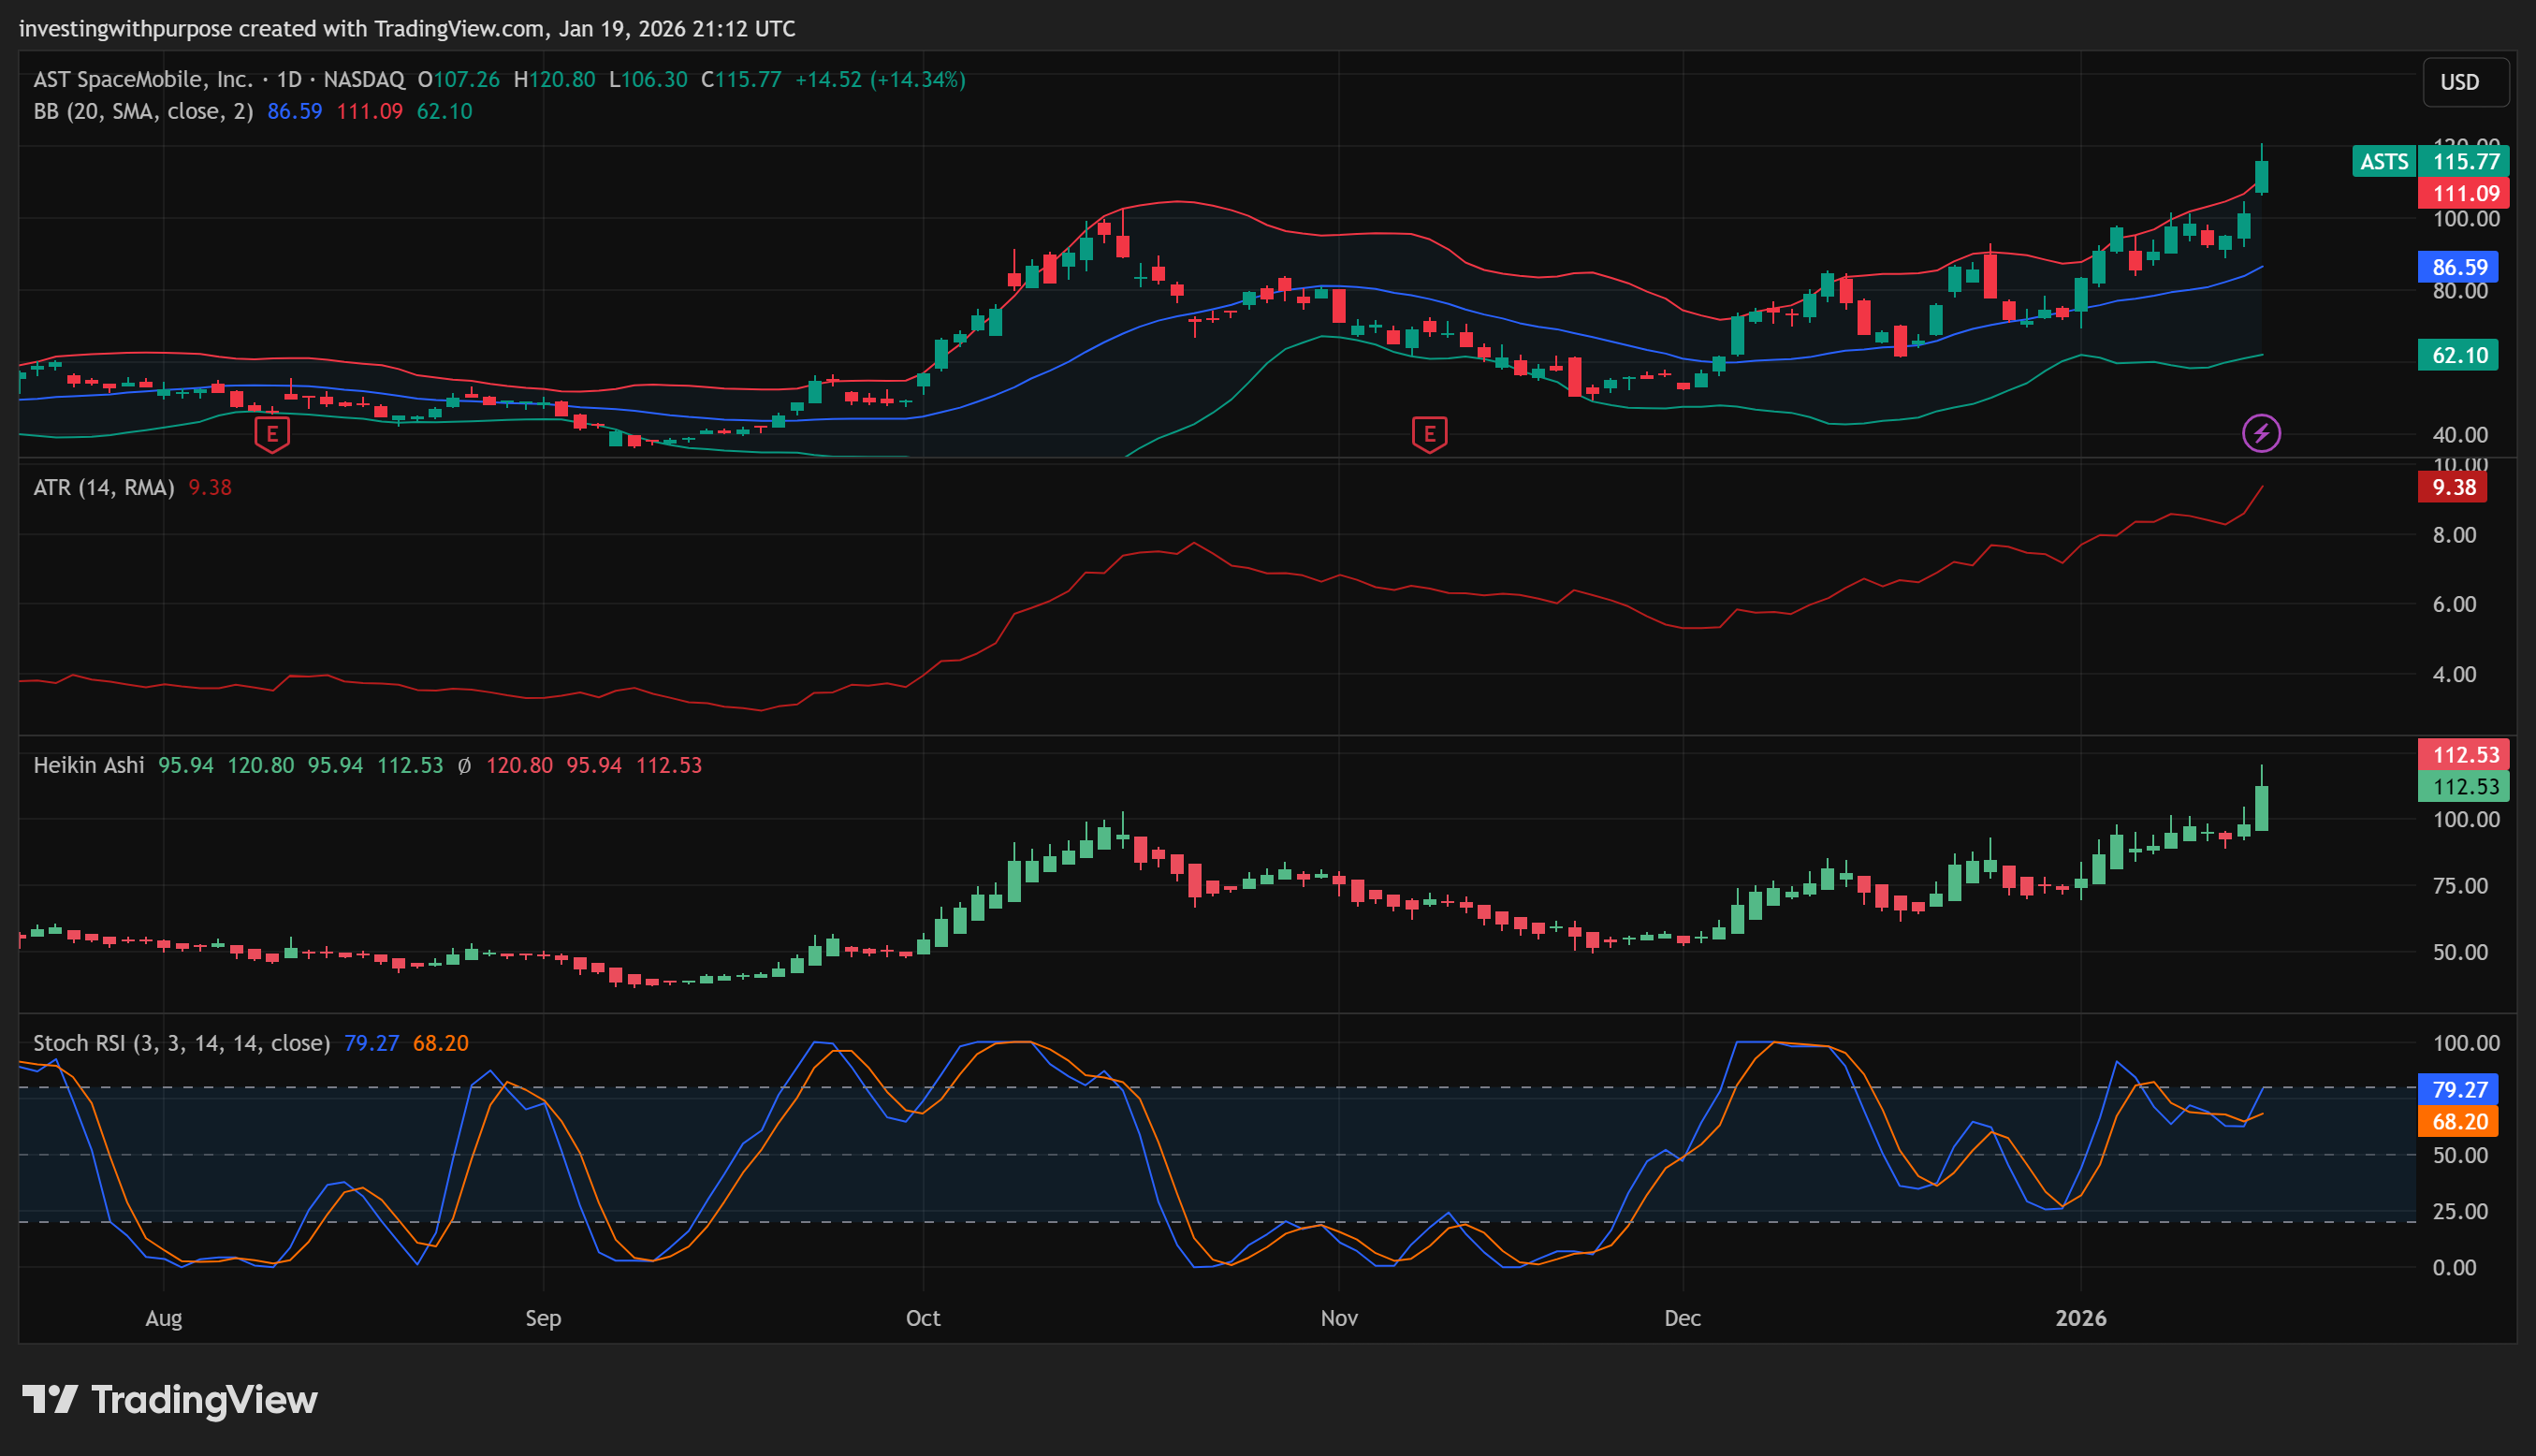Viewport: 2536px width, 1456px height.
Task: Click the blue 86.59 basis price label
Action: tap(2458, 267)
